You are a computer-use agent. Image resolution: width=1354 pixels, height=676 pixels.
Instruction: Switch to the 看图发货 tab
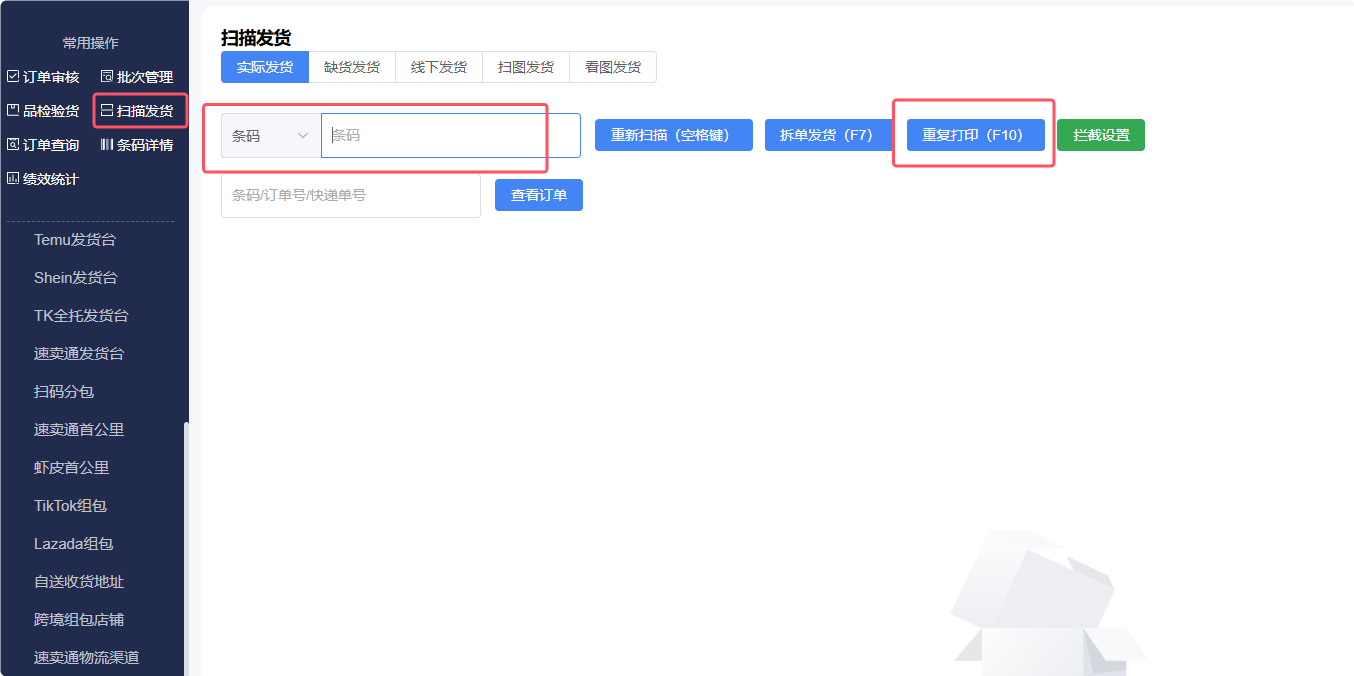(x=613, y=67)
